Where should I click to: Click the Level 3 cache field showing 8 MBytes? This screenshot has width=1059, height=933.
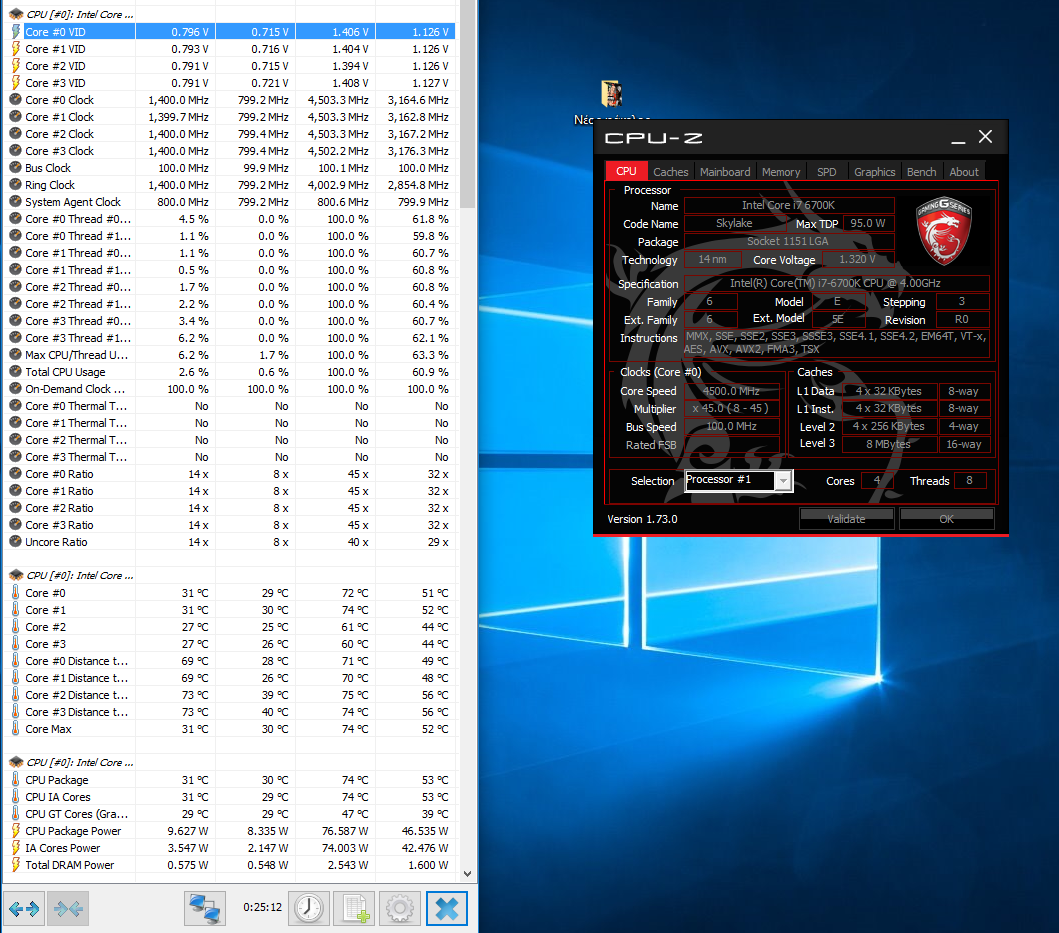(x=888, y=444)
